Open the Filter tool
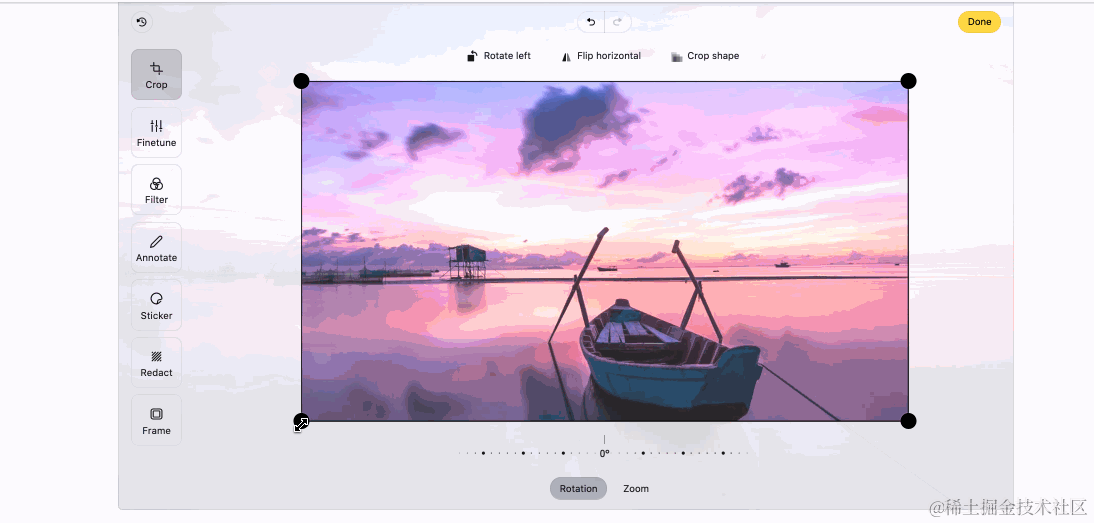Screen dimensions: 1094x523 [x=156, y=190]
